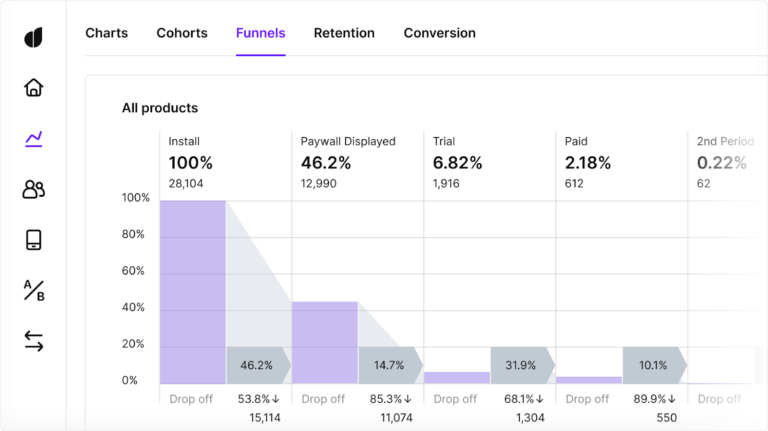
Task: Open the Conversion tab
Action: (439, 33)
